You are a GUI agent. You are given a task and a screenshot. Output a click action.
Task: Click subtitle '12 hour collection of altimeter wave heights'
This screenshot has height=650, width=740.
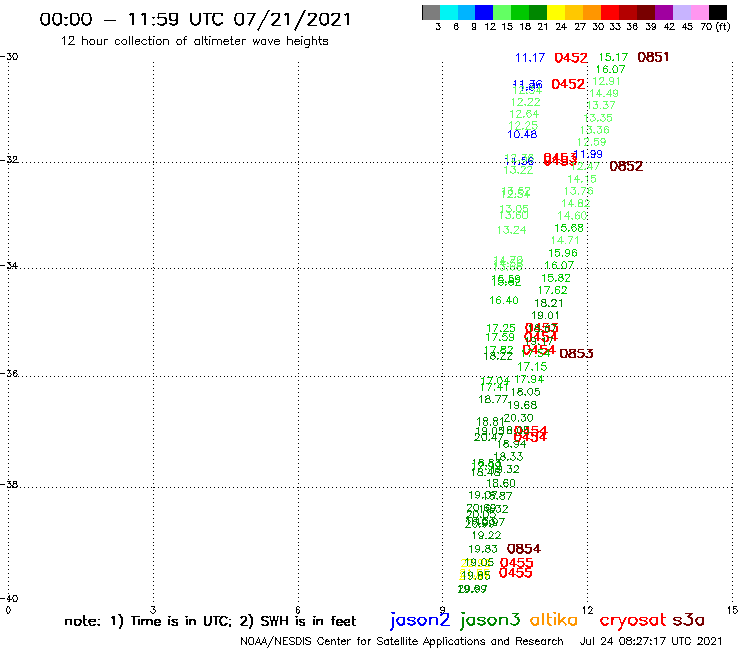194,41
